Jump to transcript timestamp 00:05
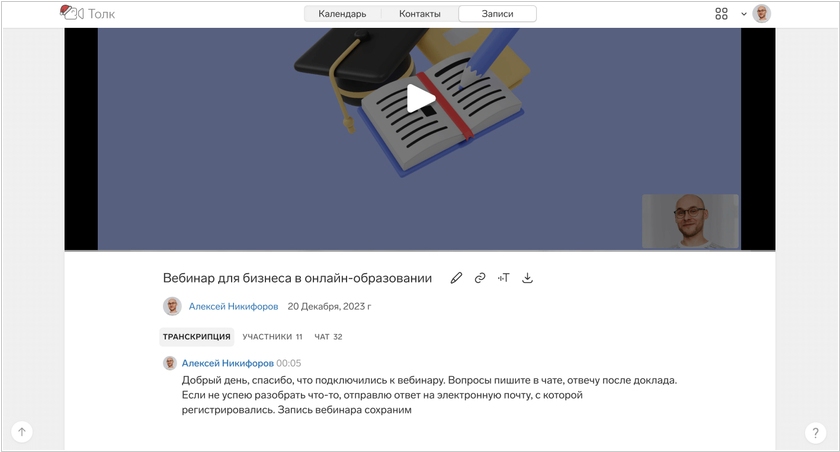Image resolution: width=840 pixels, height=452 pixels. point(289,363)
